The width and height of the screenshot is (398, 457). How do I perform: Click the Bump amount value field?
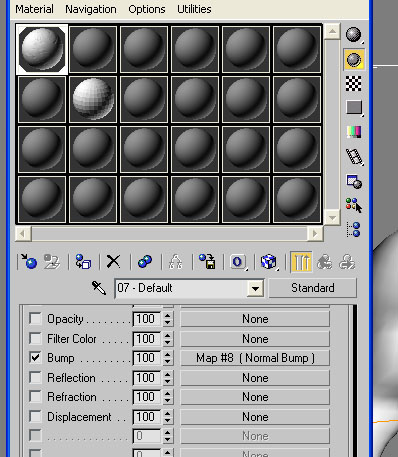pyautogui.click(x=147, y=358)
